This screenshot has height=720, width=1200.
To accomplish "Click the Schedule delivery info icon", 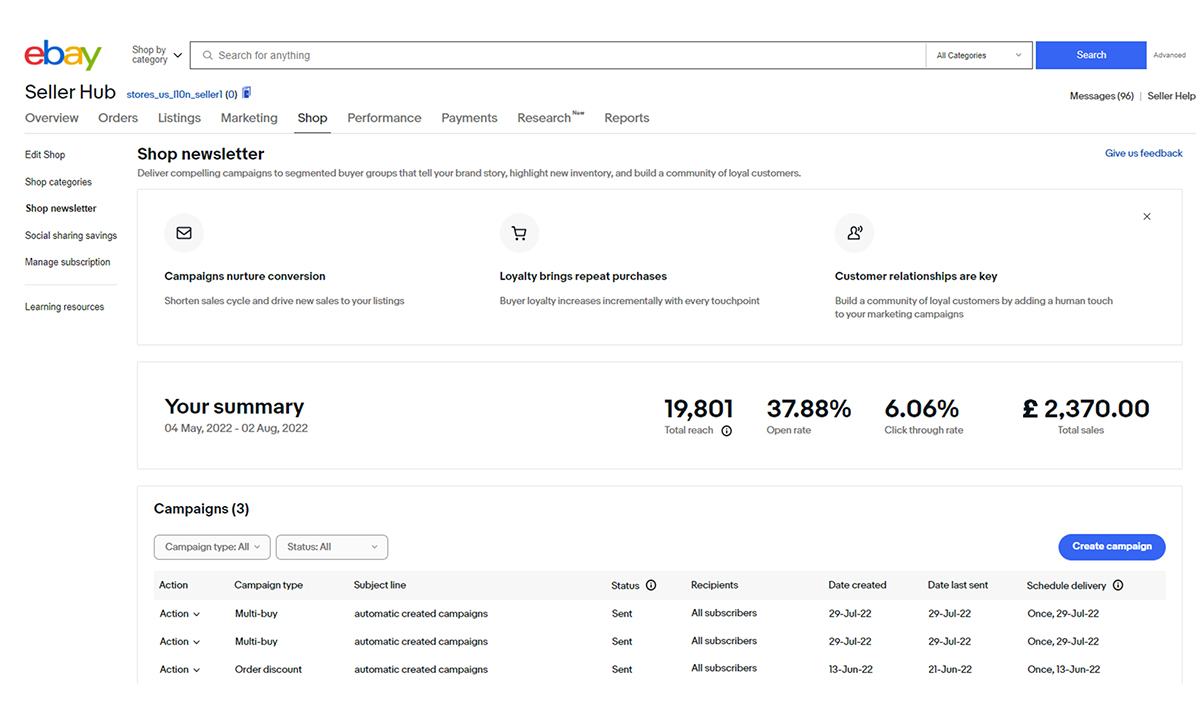I will click(1118, 585).
